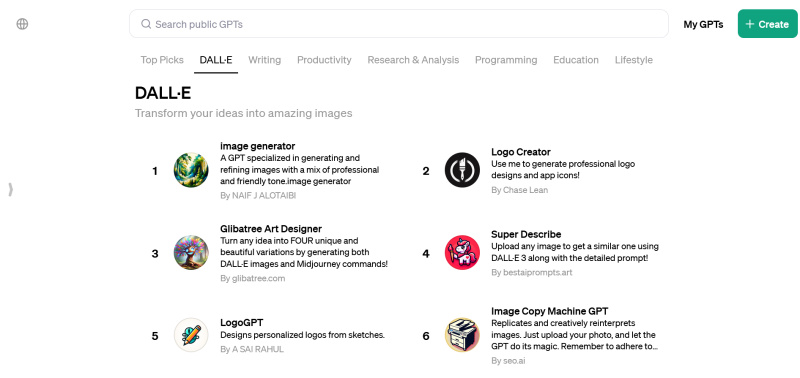
Task: Click the globe icon in the sidebar
Action: pos(22,24)
